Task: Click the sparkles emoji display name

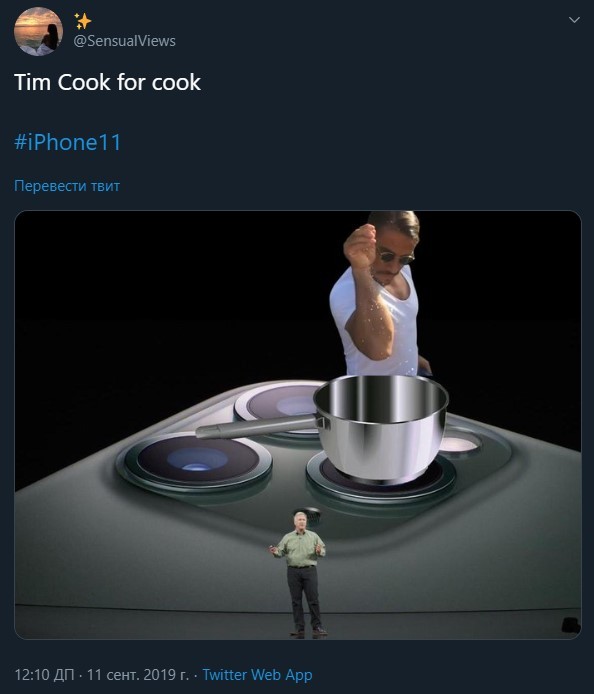Action: click(x=82, y=21)
